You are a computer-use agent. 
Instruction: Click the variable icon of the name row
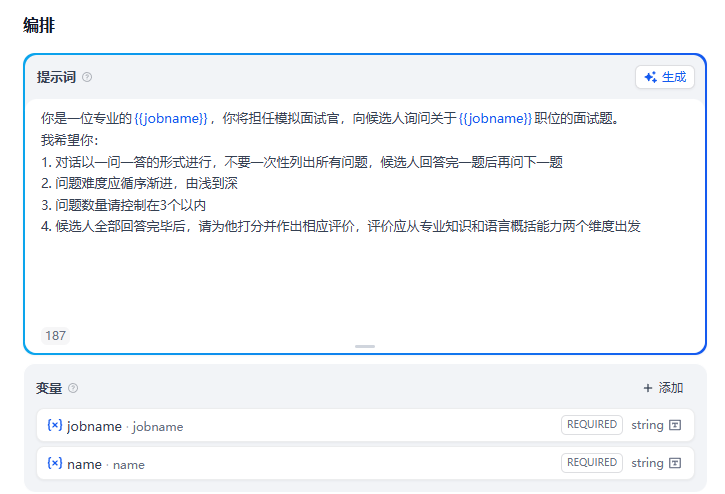point(55,463)
